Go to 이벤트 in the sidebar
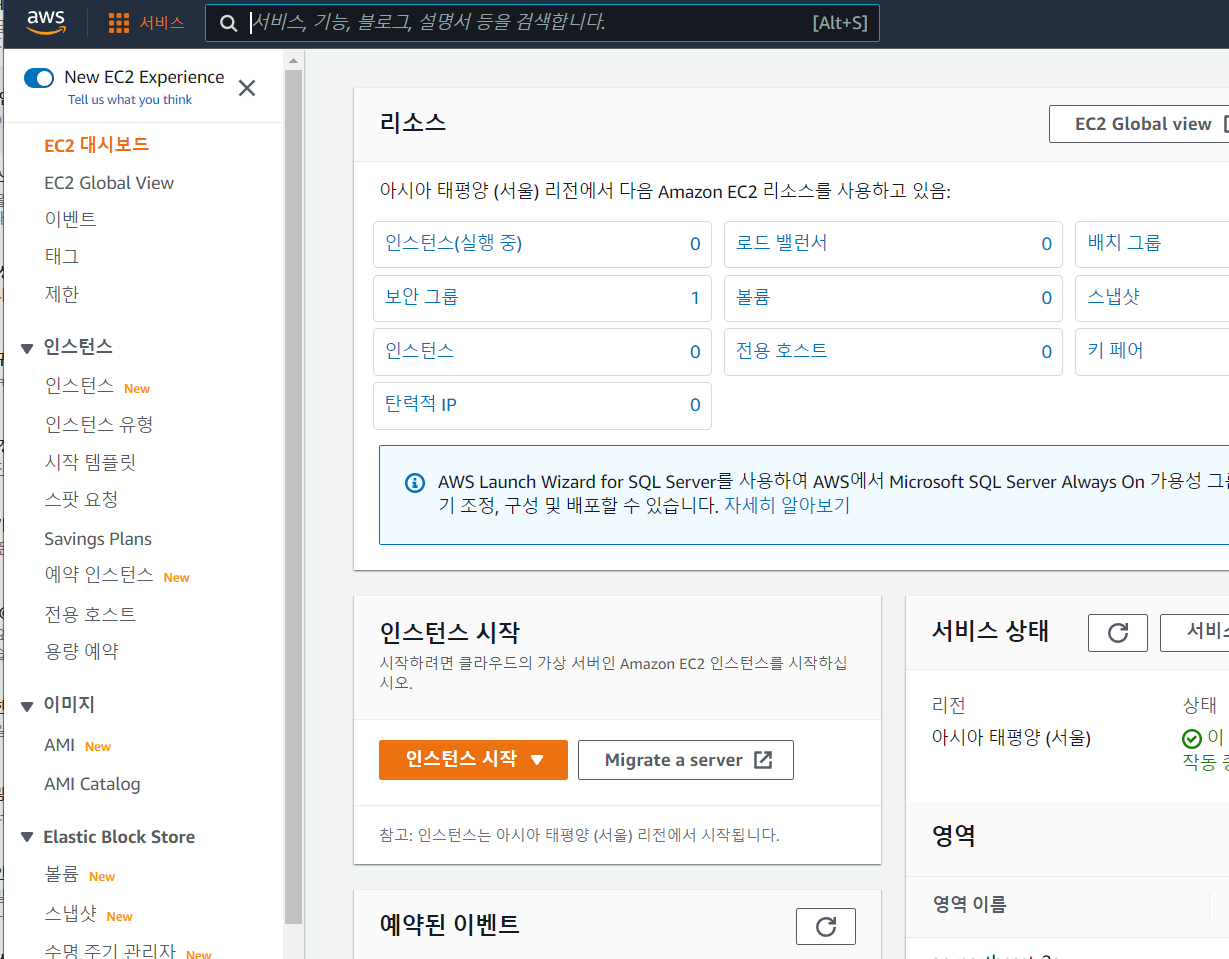Viewport: 1229px width, 959px height. (x=70, y=219)
